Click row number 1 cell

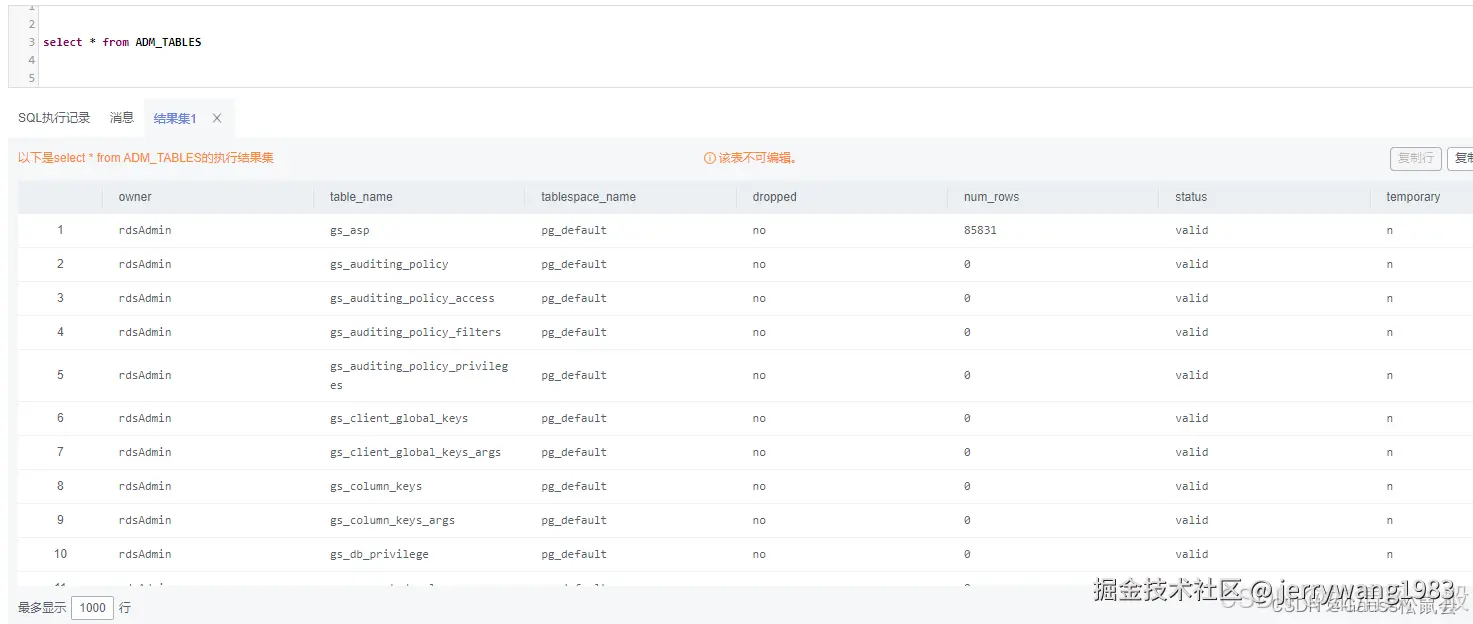coord(60,230)
